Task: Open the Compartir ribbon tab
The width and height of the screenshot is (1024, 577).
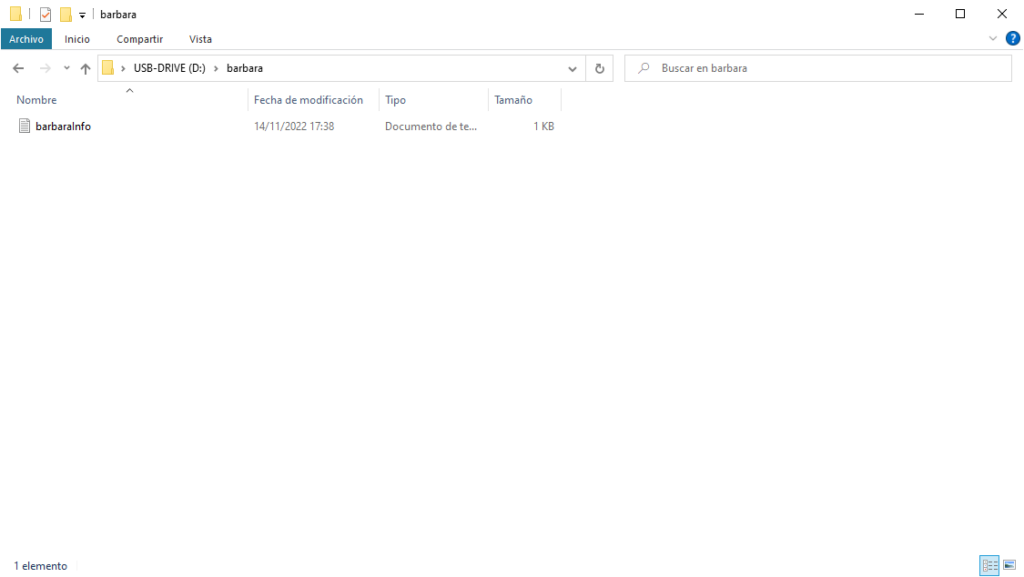Action: [139, 39]
